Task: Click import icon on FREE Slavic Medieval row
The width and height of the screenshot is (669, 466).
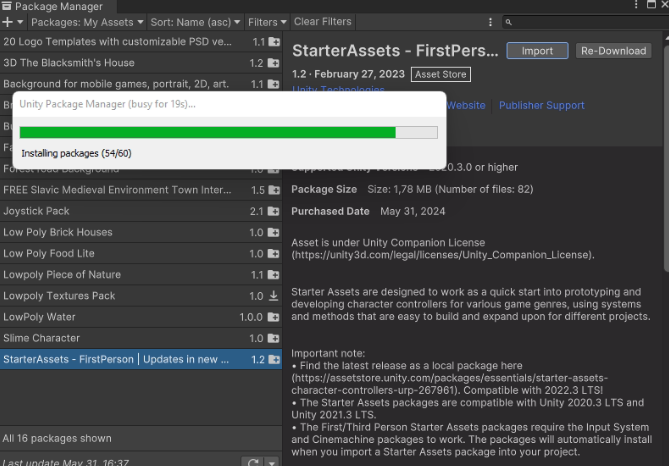Action: pos(273,190)
